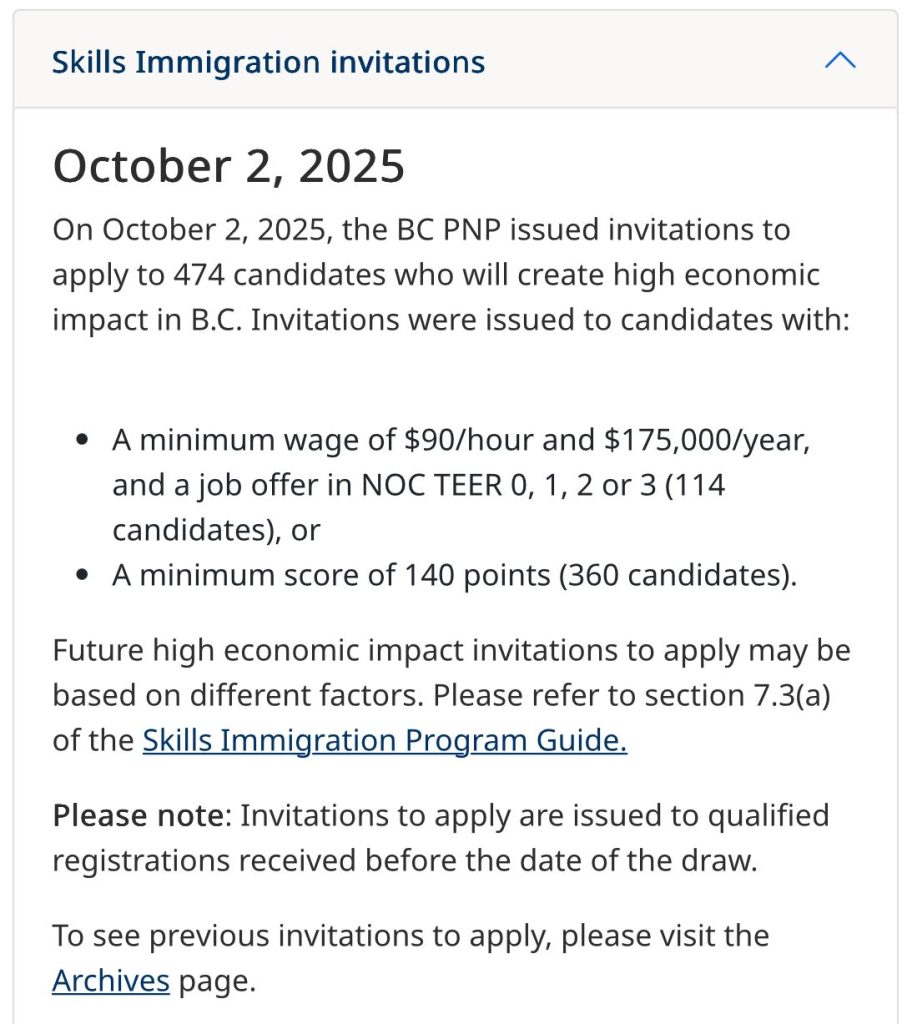
Task: Collapse the Skills Immigration invitations chevron
Action: (x=839, y=61)
